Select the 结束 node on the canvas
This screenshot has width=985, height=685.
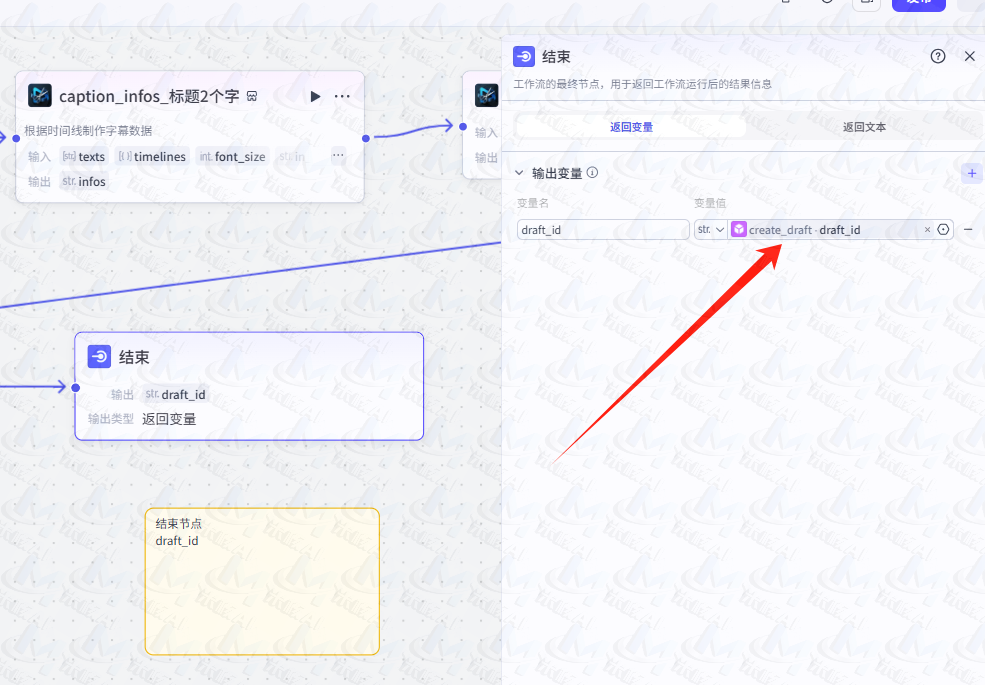[248, 385]
